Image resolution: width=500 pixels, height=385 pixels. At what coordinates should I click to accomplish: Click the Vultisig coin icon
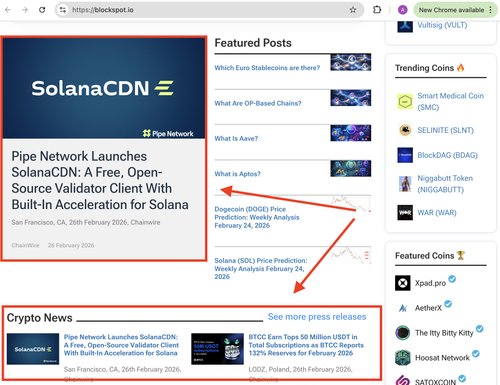coord(405,26)
